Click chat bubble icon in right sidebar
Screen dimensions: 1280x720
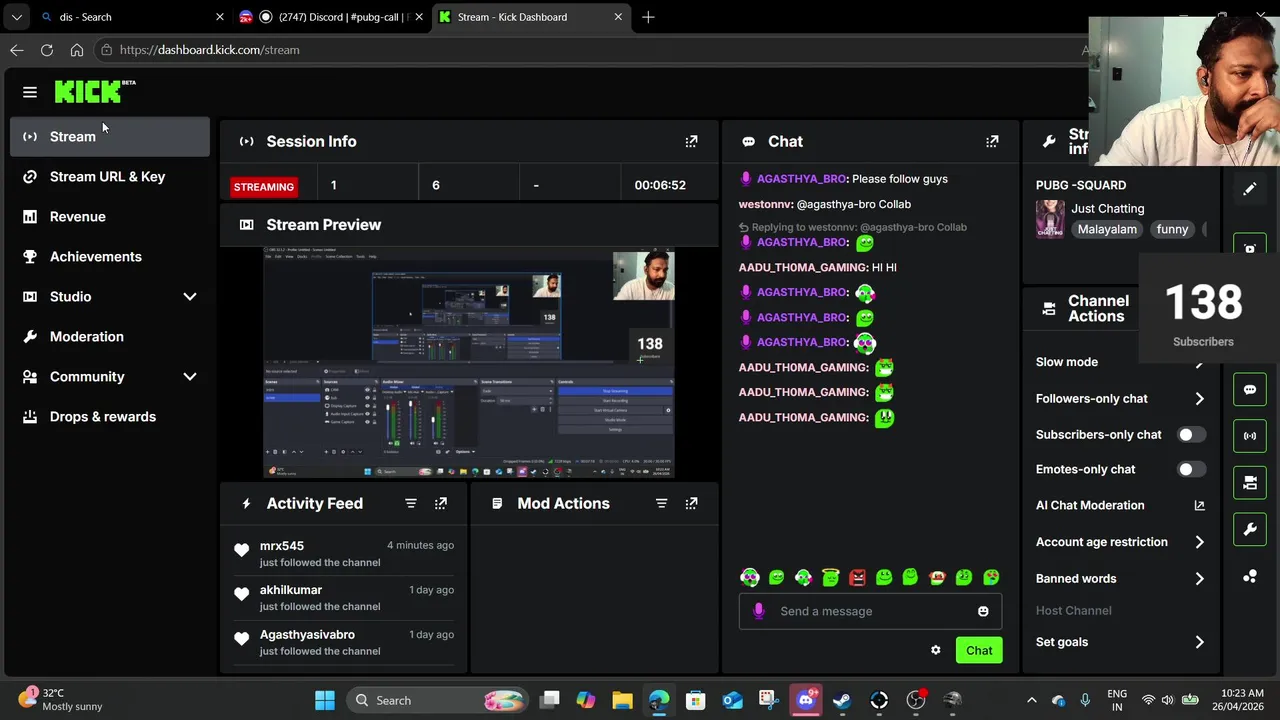(x=1250, y=390)
